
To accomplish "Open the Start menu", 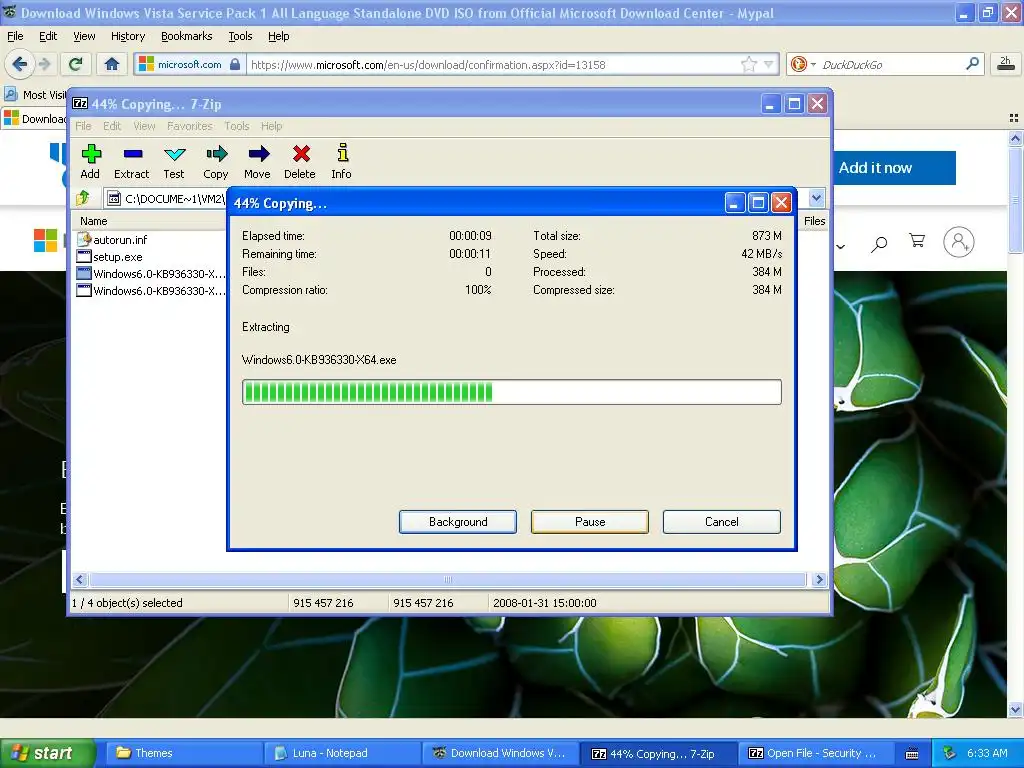I will [x=46, y=753].
